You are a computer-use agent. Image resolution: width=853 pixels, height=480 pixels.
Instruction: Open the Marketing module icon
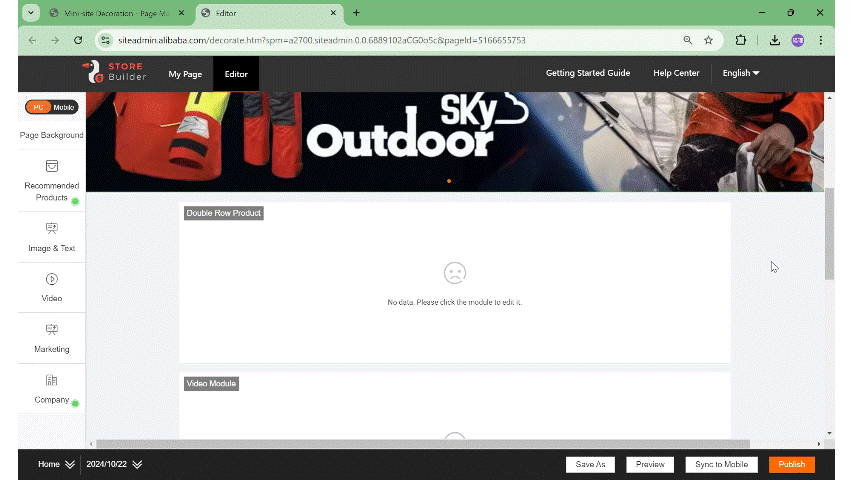pos(52,330)
